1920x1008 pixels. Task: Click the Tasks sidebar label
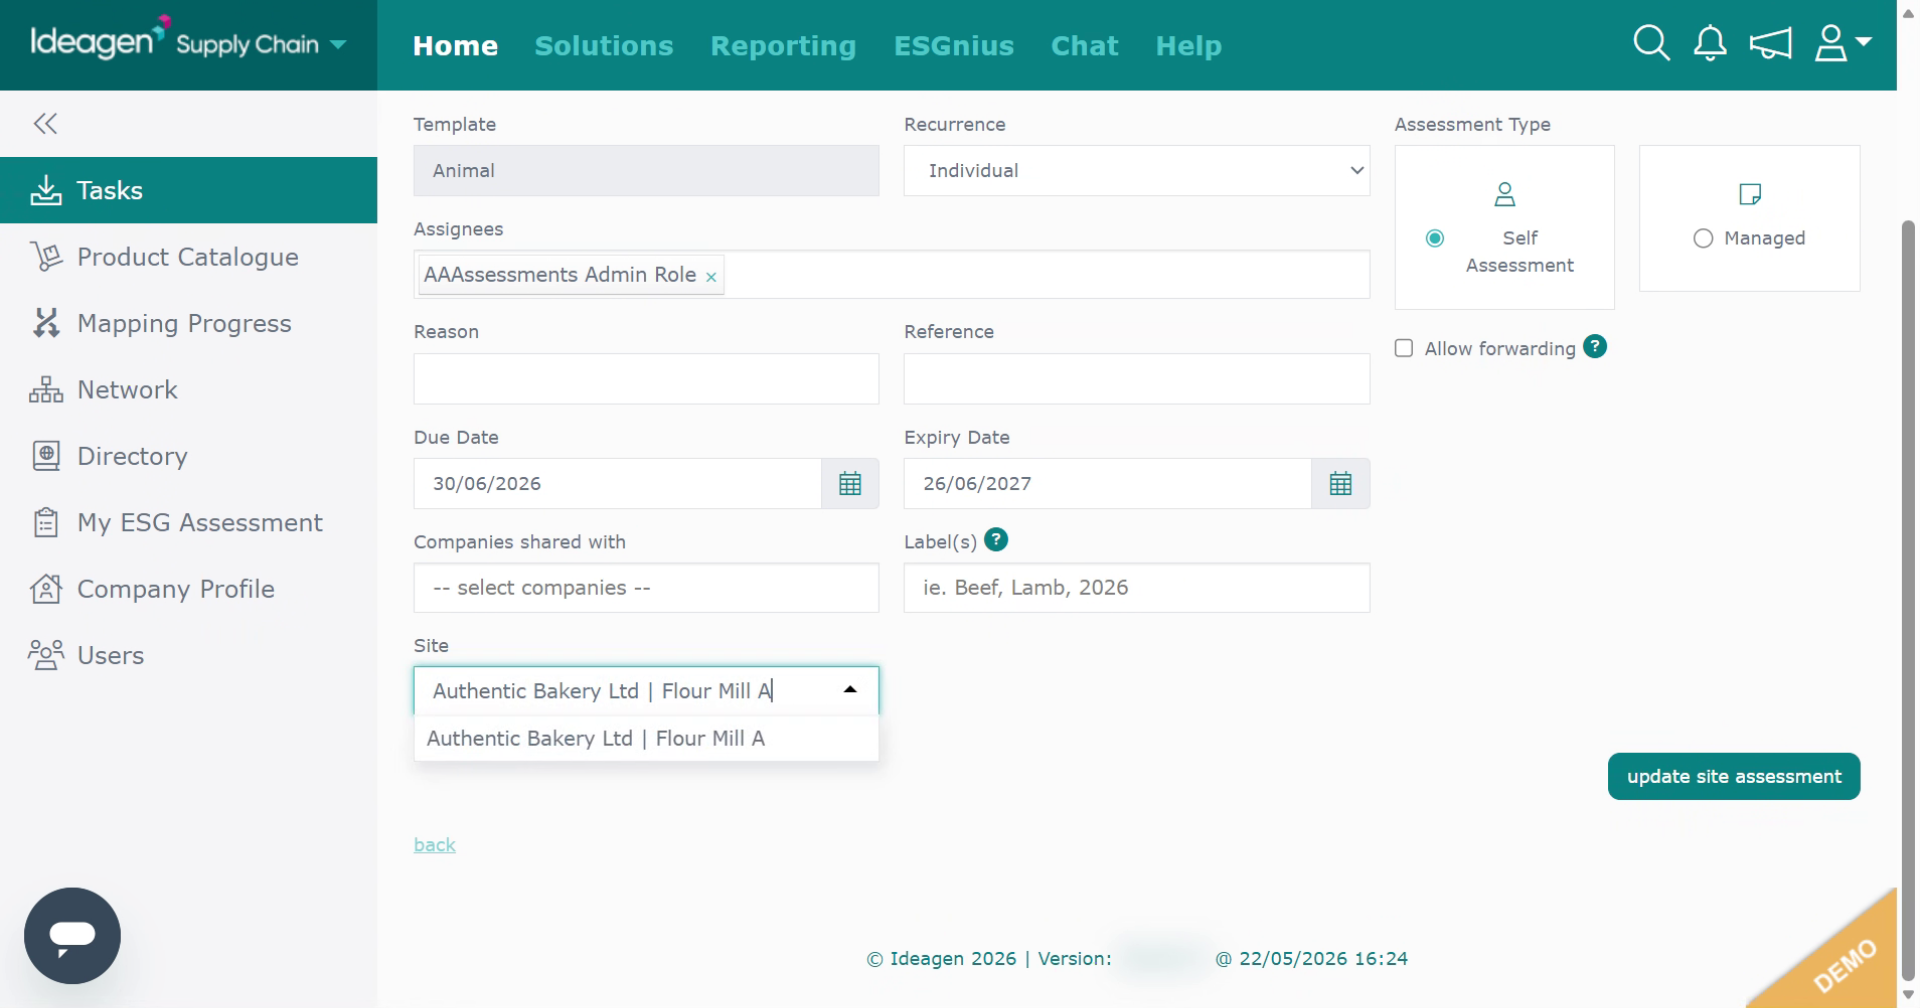pos(110,190)
